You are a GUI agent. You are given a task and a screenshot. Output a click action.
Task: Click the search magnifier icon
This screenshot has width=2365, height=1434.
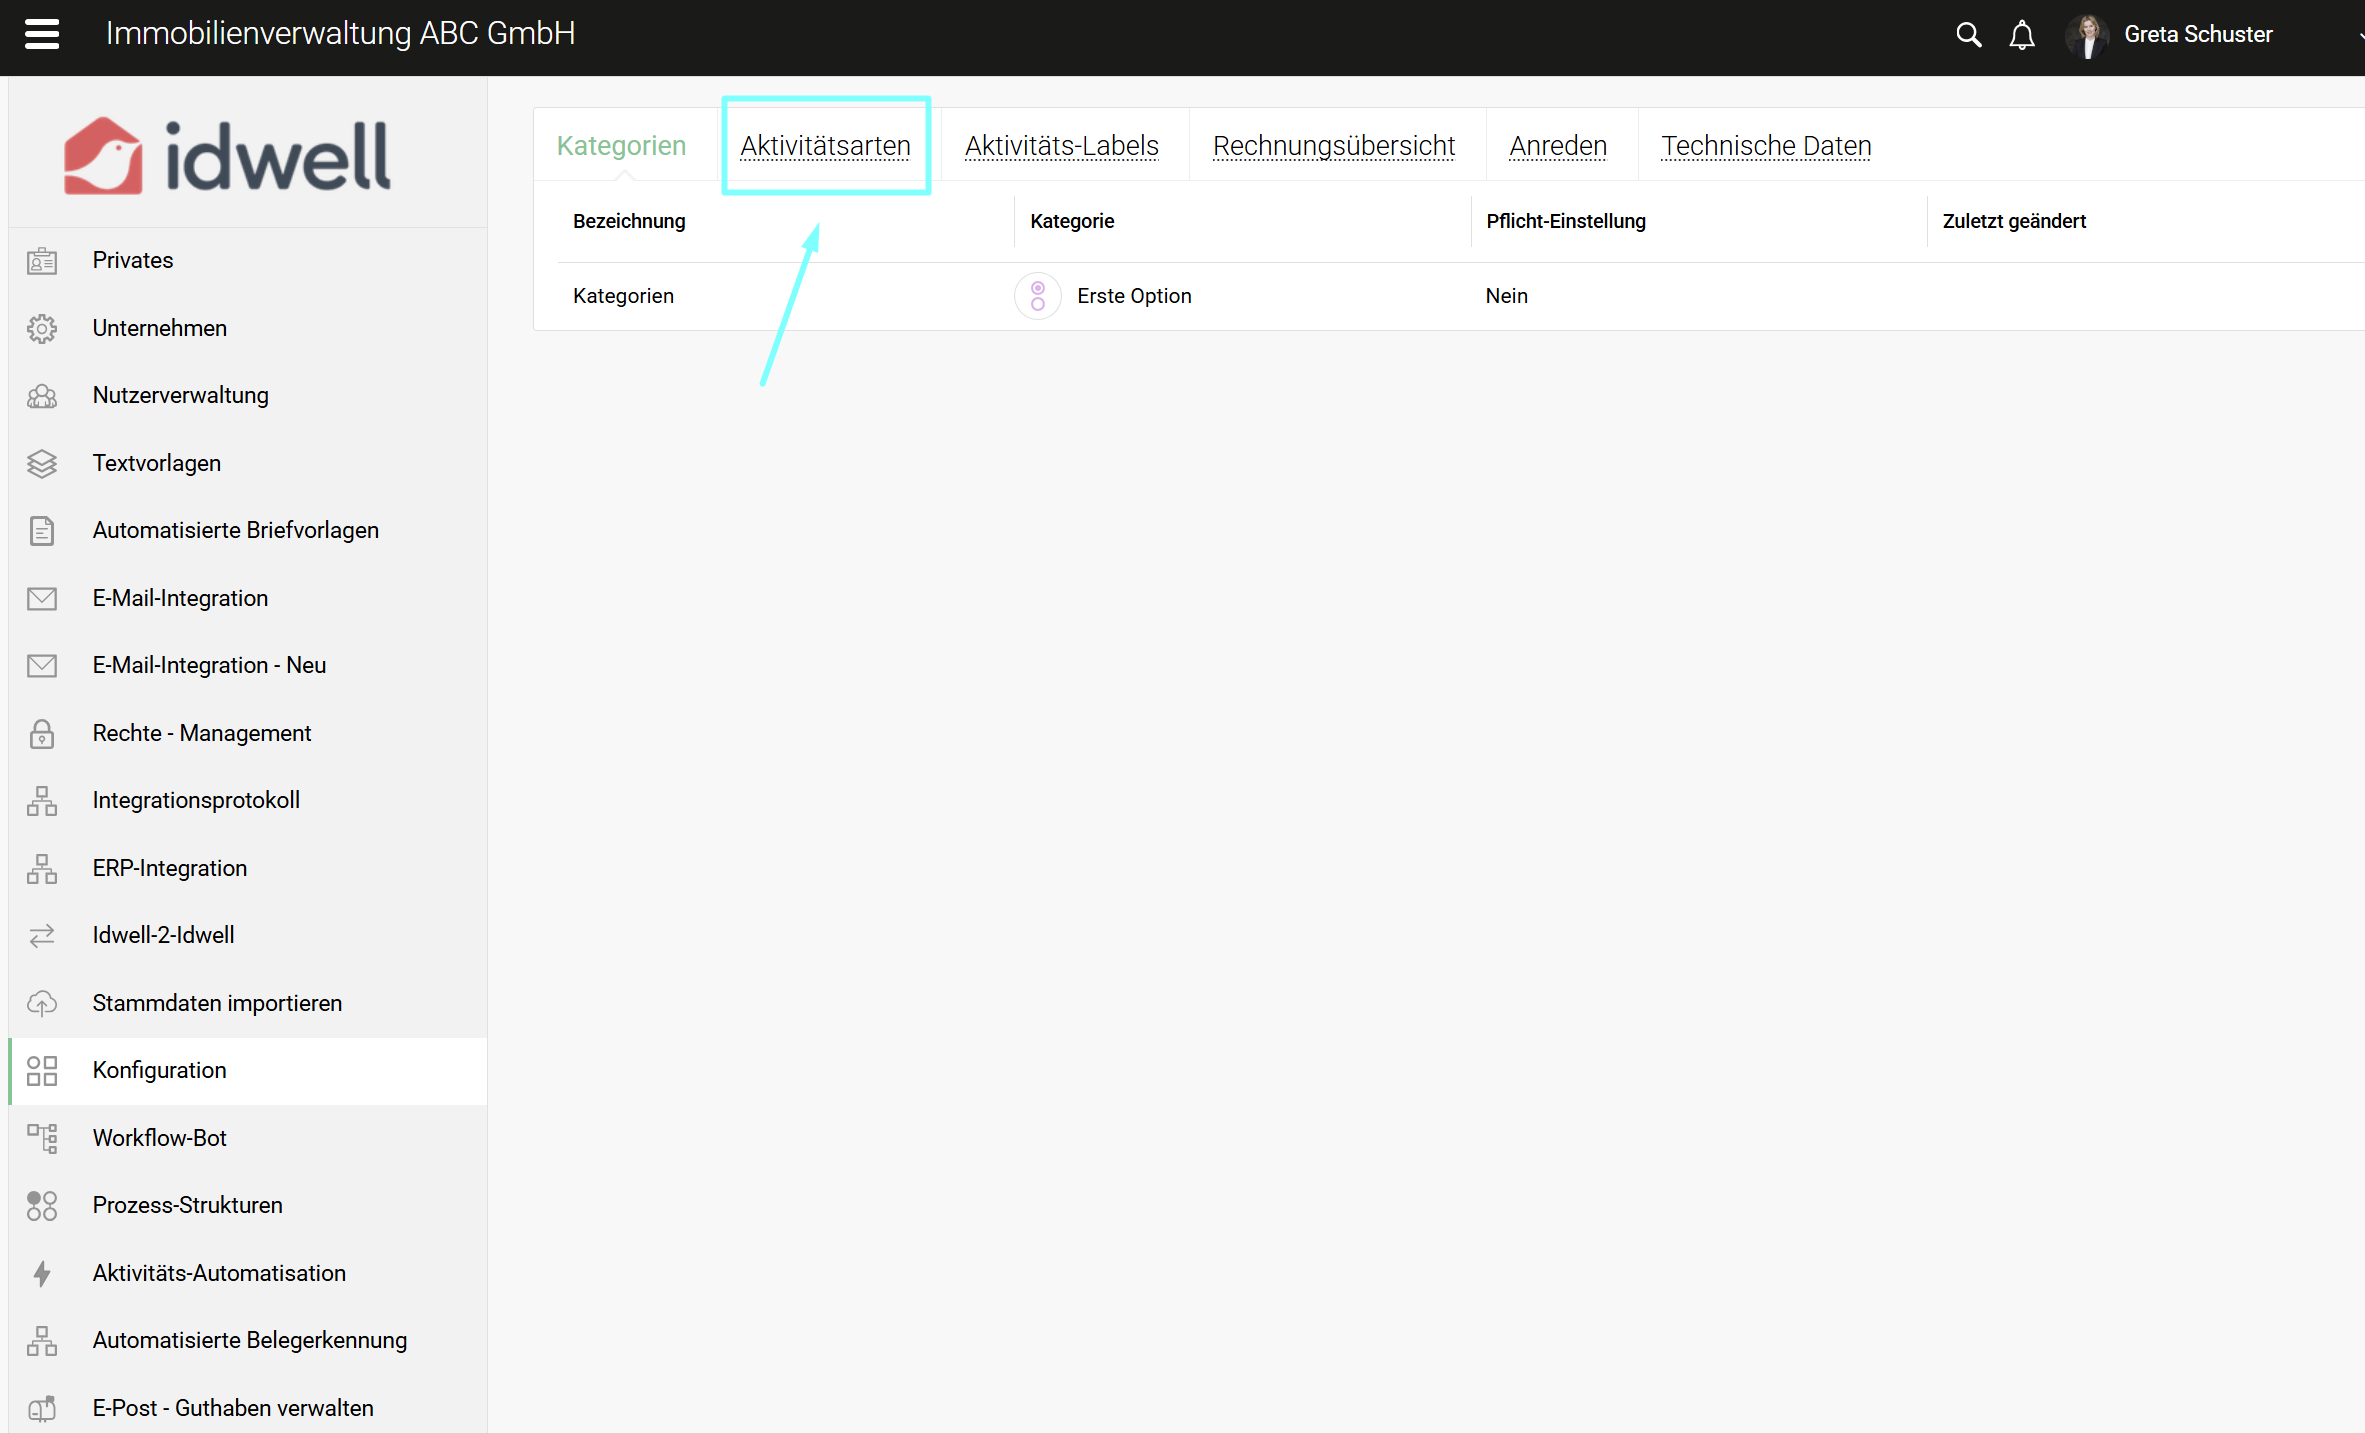click(x=1967, y=35)
